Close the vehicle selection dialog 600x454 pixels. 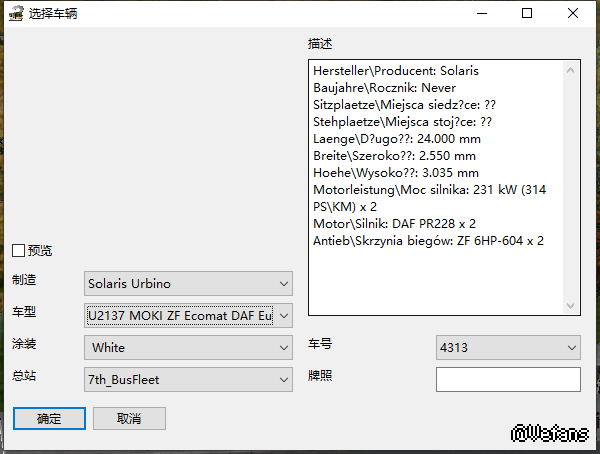coord(573,14)
